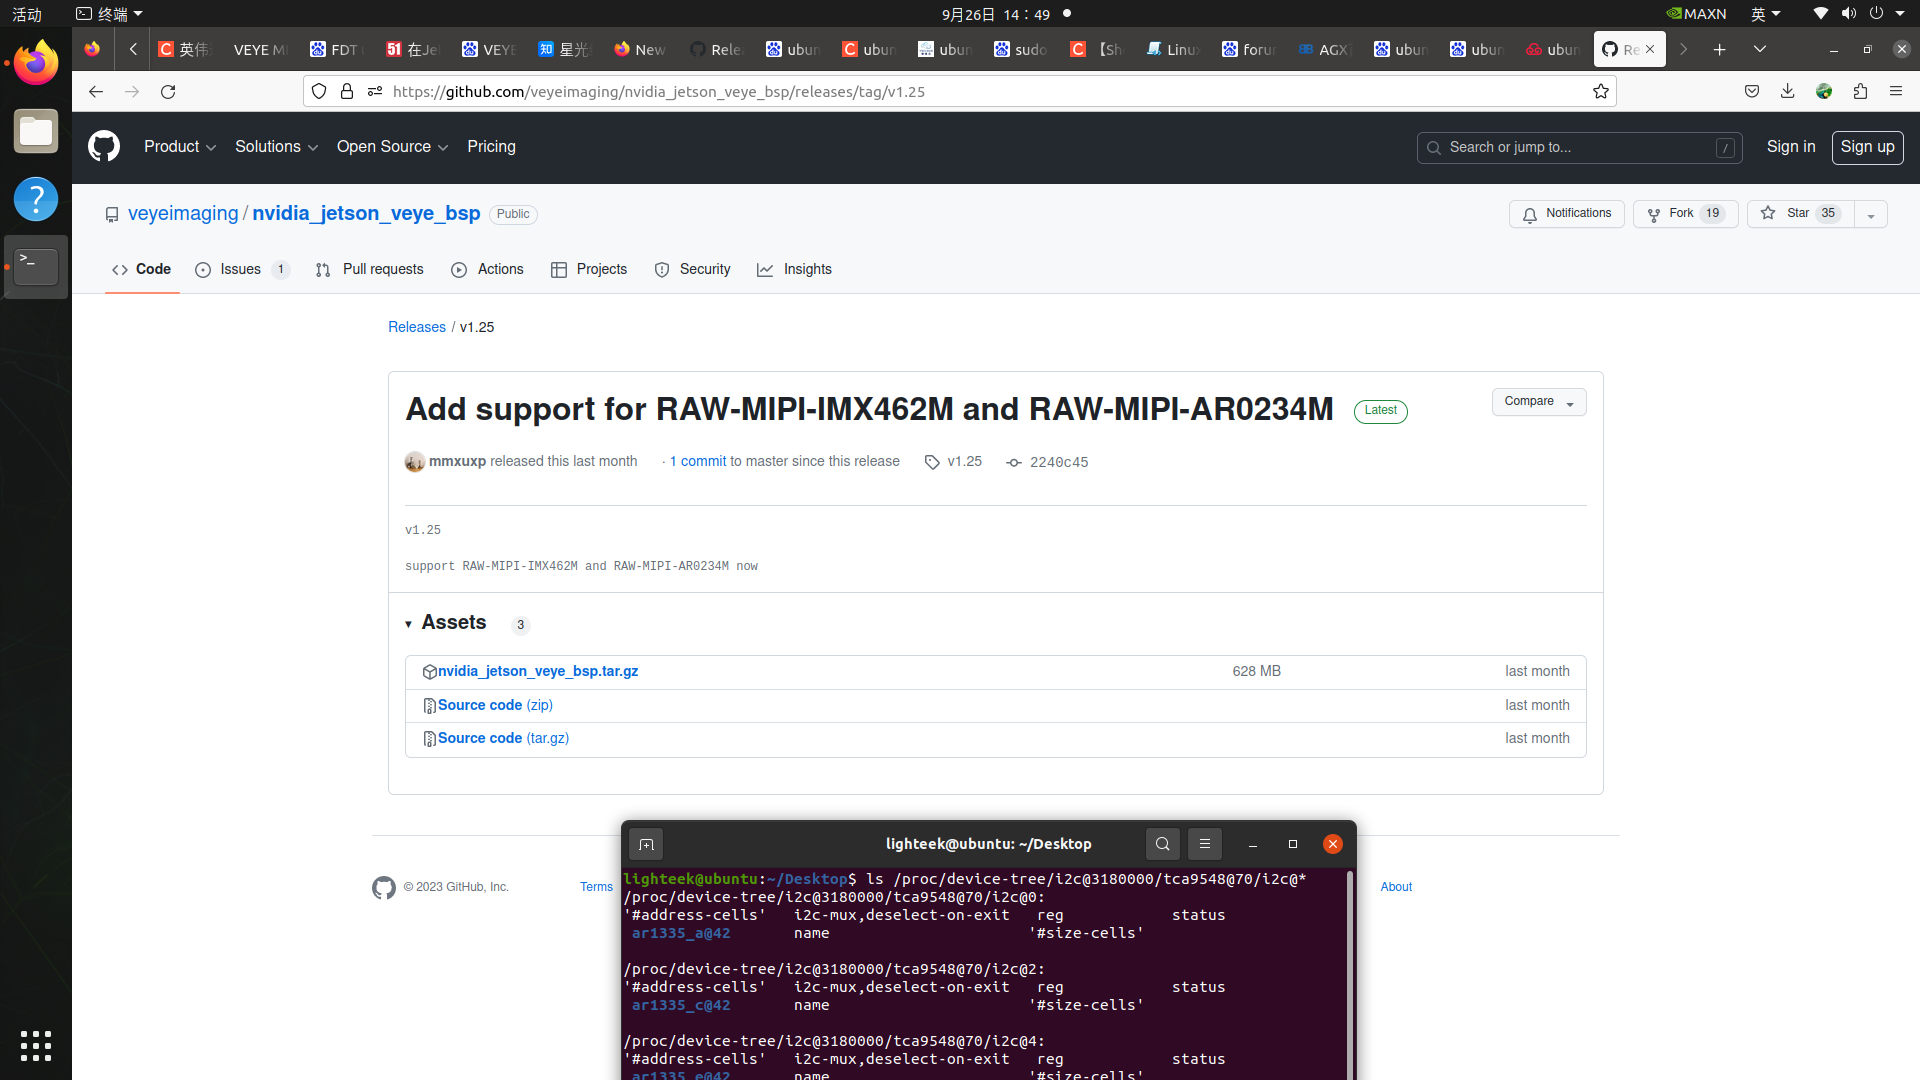Open Firefox extensions puzzle icon
The image size is (1920, 1080).
[1860, 91]
